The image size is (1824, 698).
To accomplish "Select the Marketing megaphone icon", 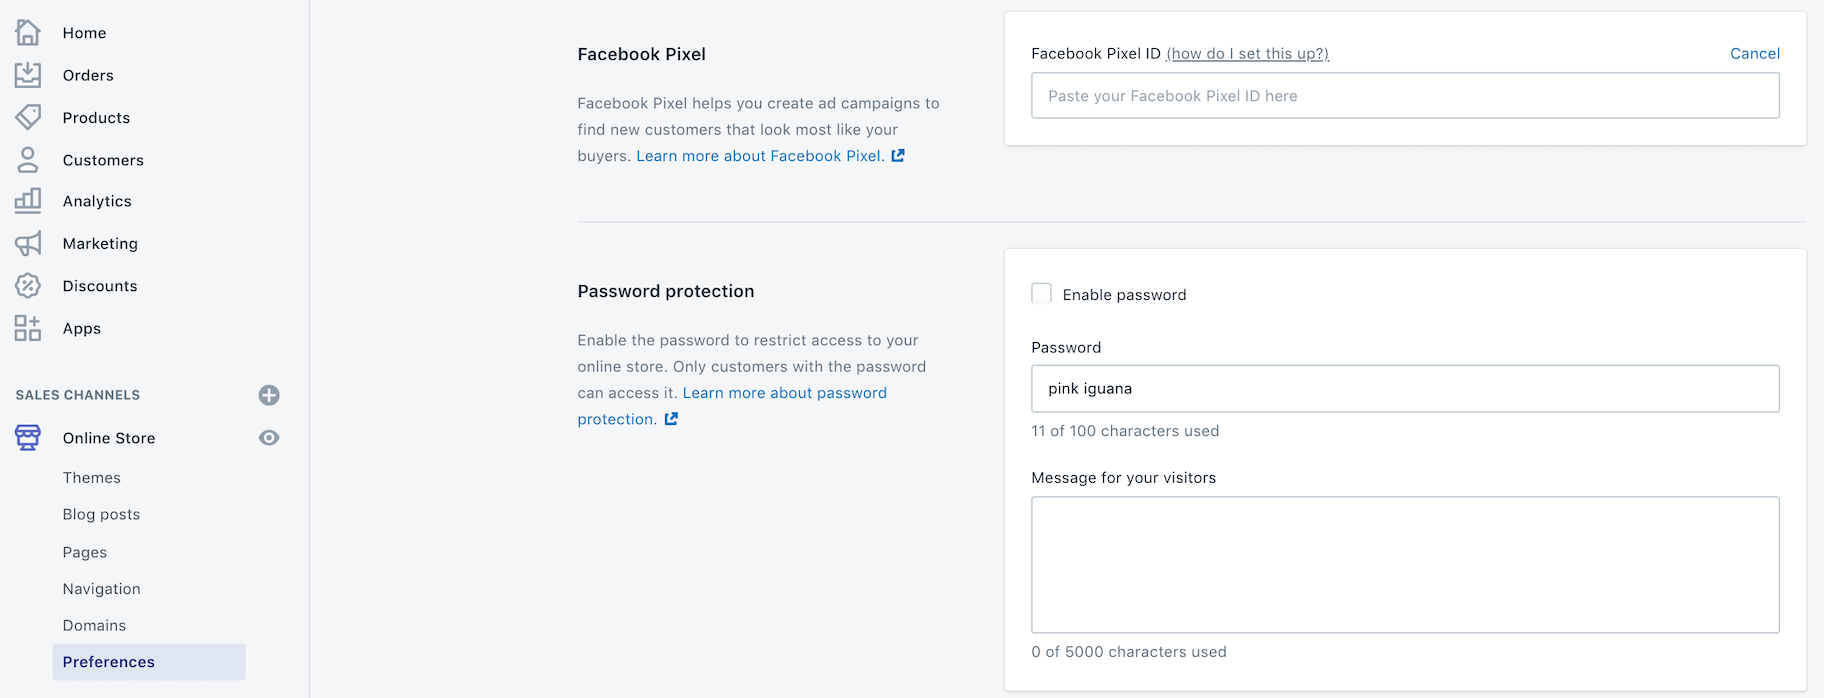I will (27, 243).
